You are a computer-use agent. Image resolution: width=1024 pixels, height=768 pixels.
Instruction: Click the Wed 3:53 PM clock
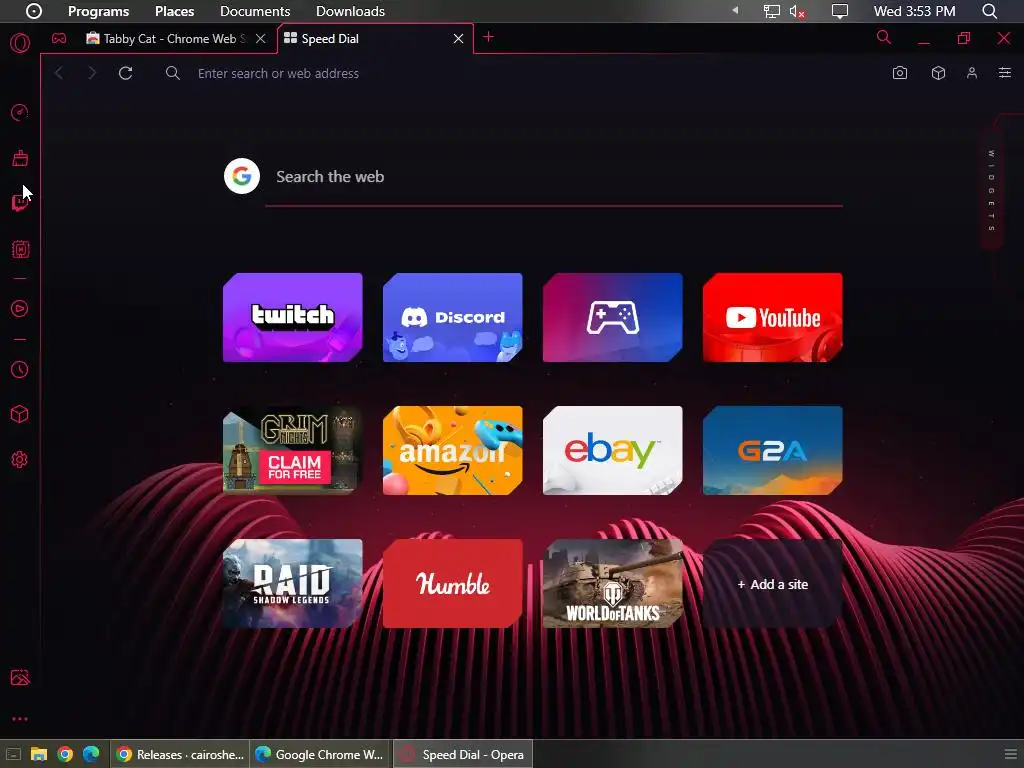[x=914, y=11]
